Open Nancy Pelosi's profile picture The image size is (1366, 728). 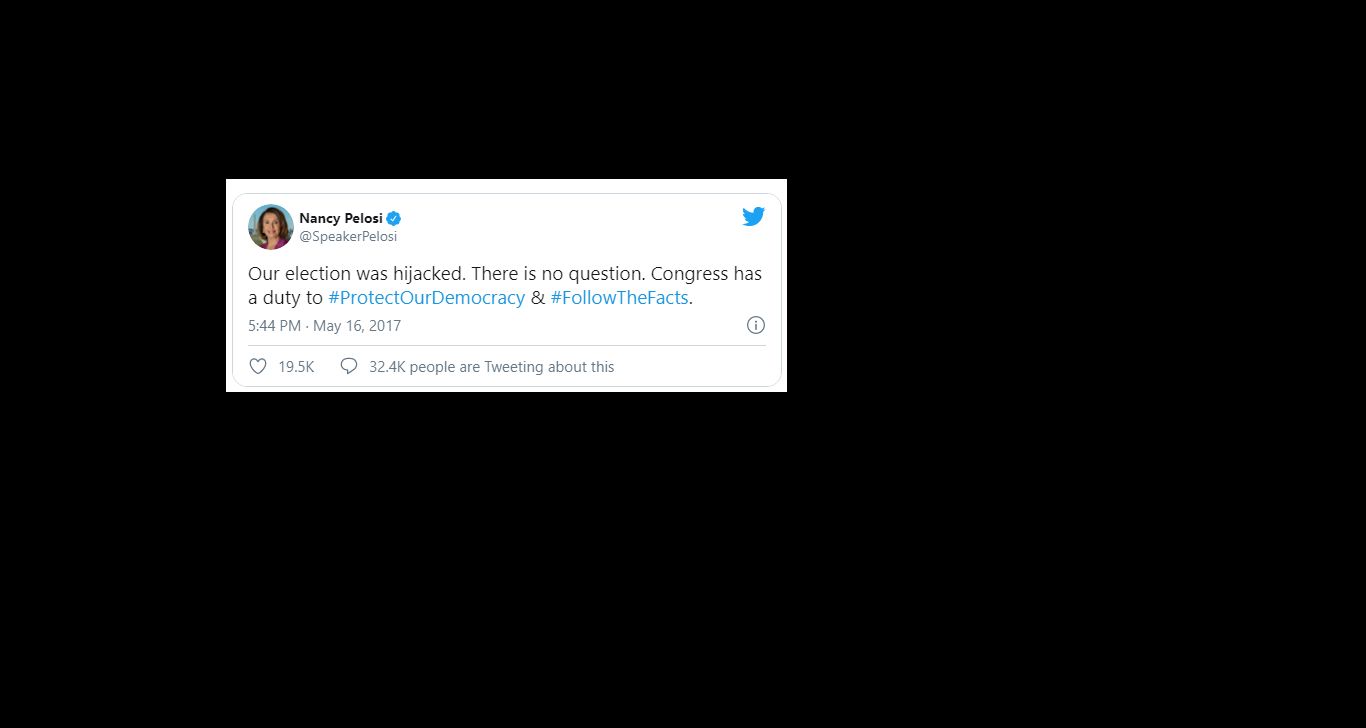[270, 227]
